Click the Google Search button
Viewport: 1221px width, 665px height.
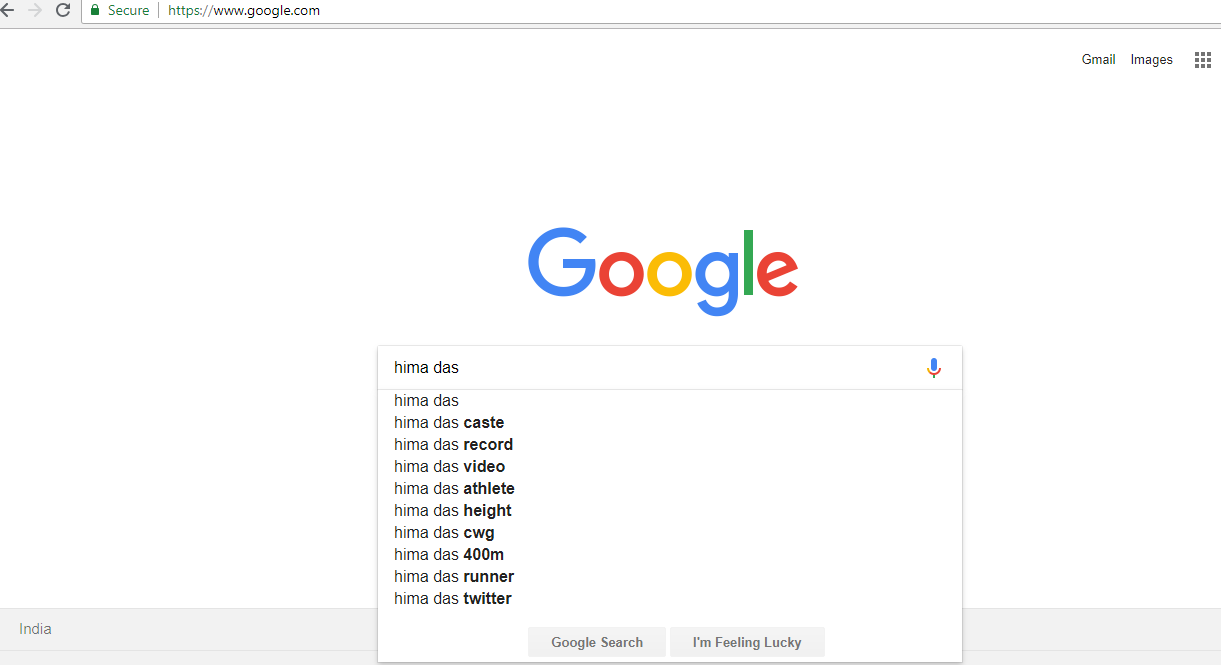[x=597, y=642]
